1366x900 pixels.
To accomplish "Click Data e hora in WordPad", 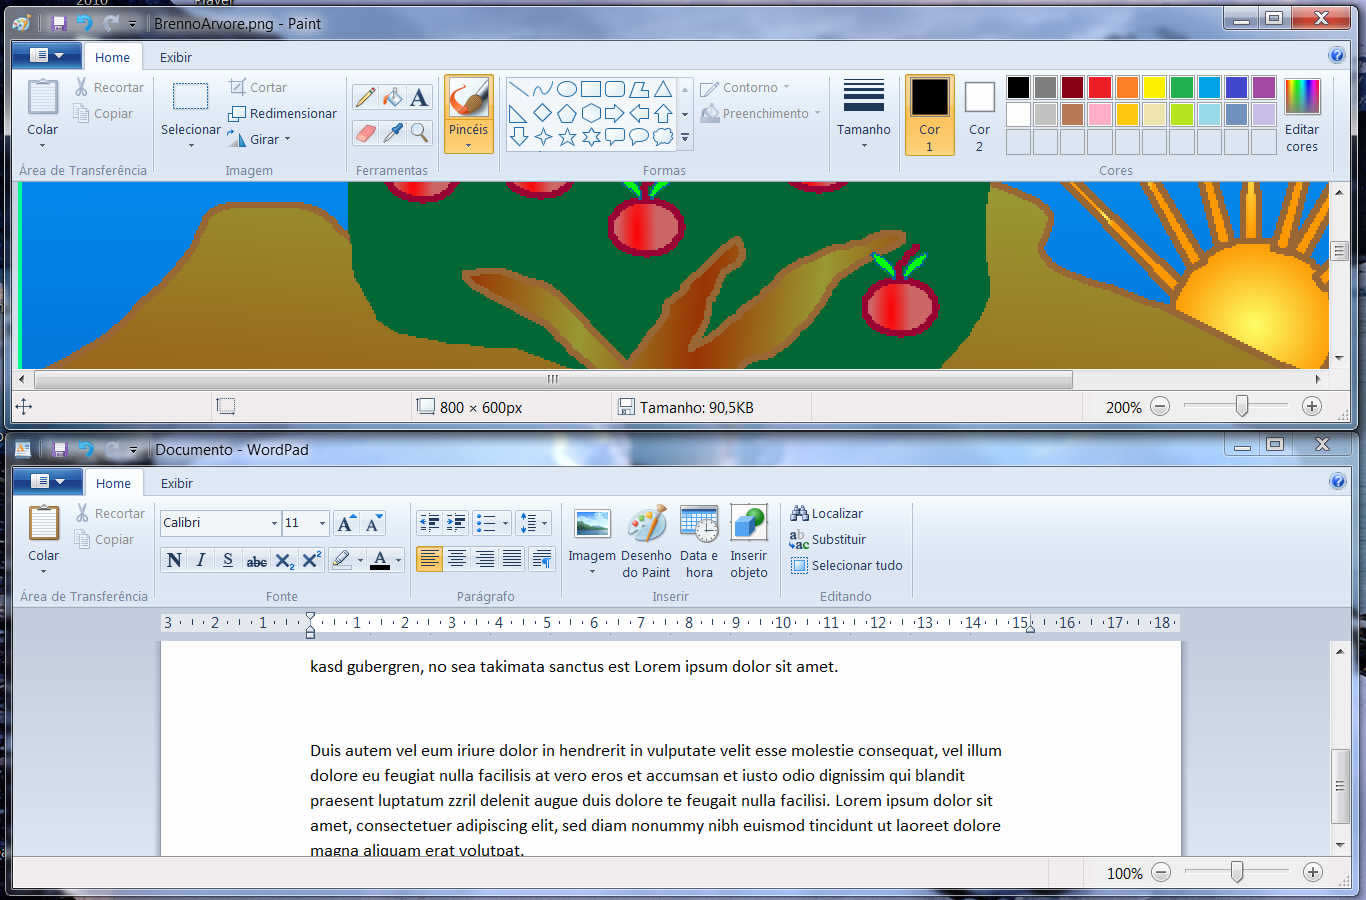I will pos(699,543).
